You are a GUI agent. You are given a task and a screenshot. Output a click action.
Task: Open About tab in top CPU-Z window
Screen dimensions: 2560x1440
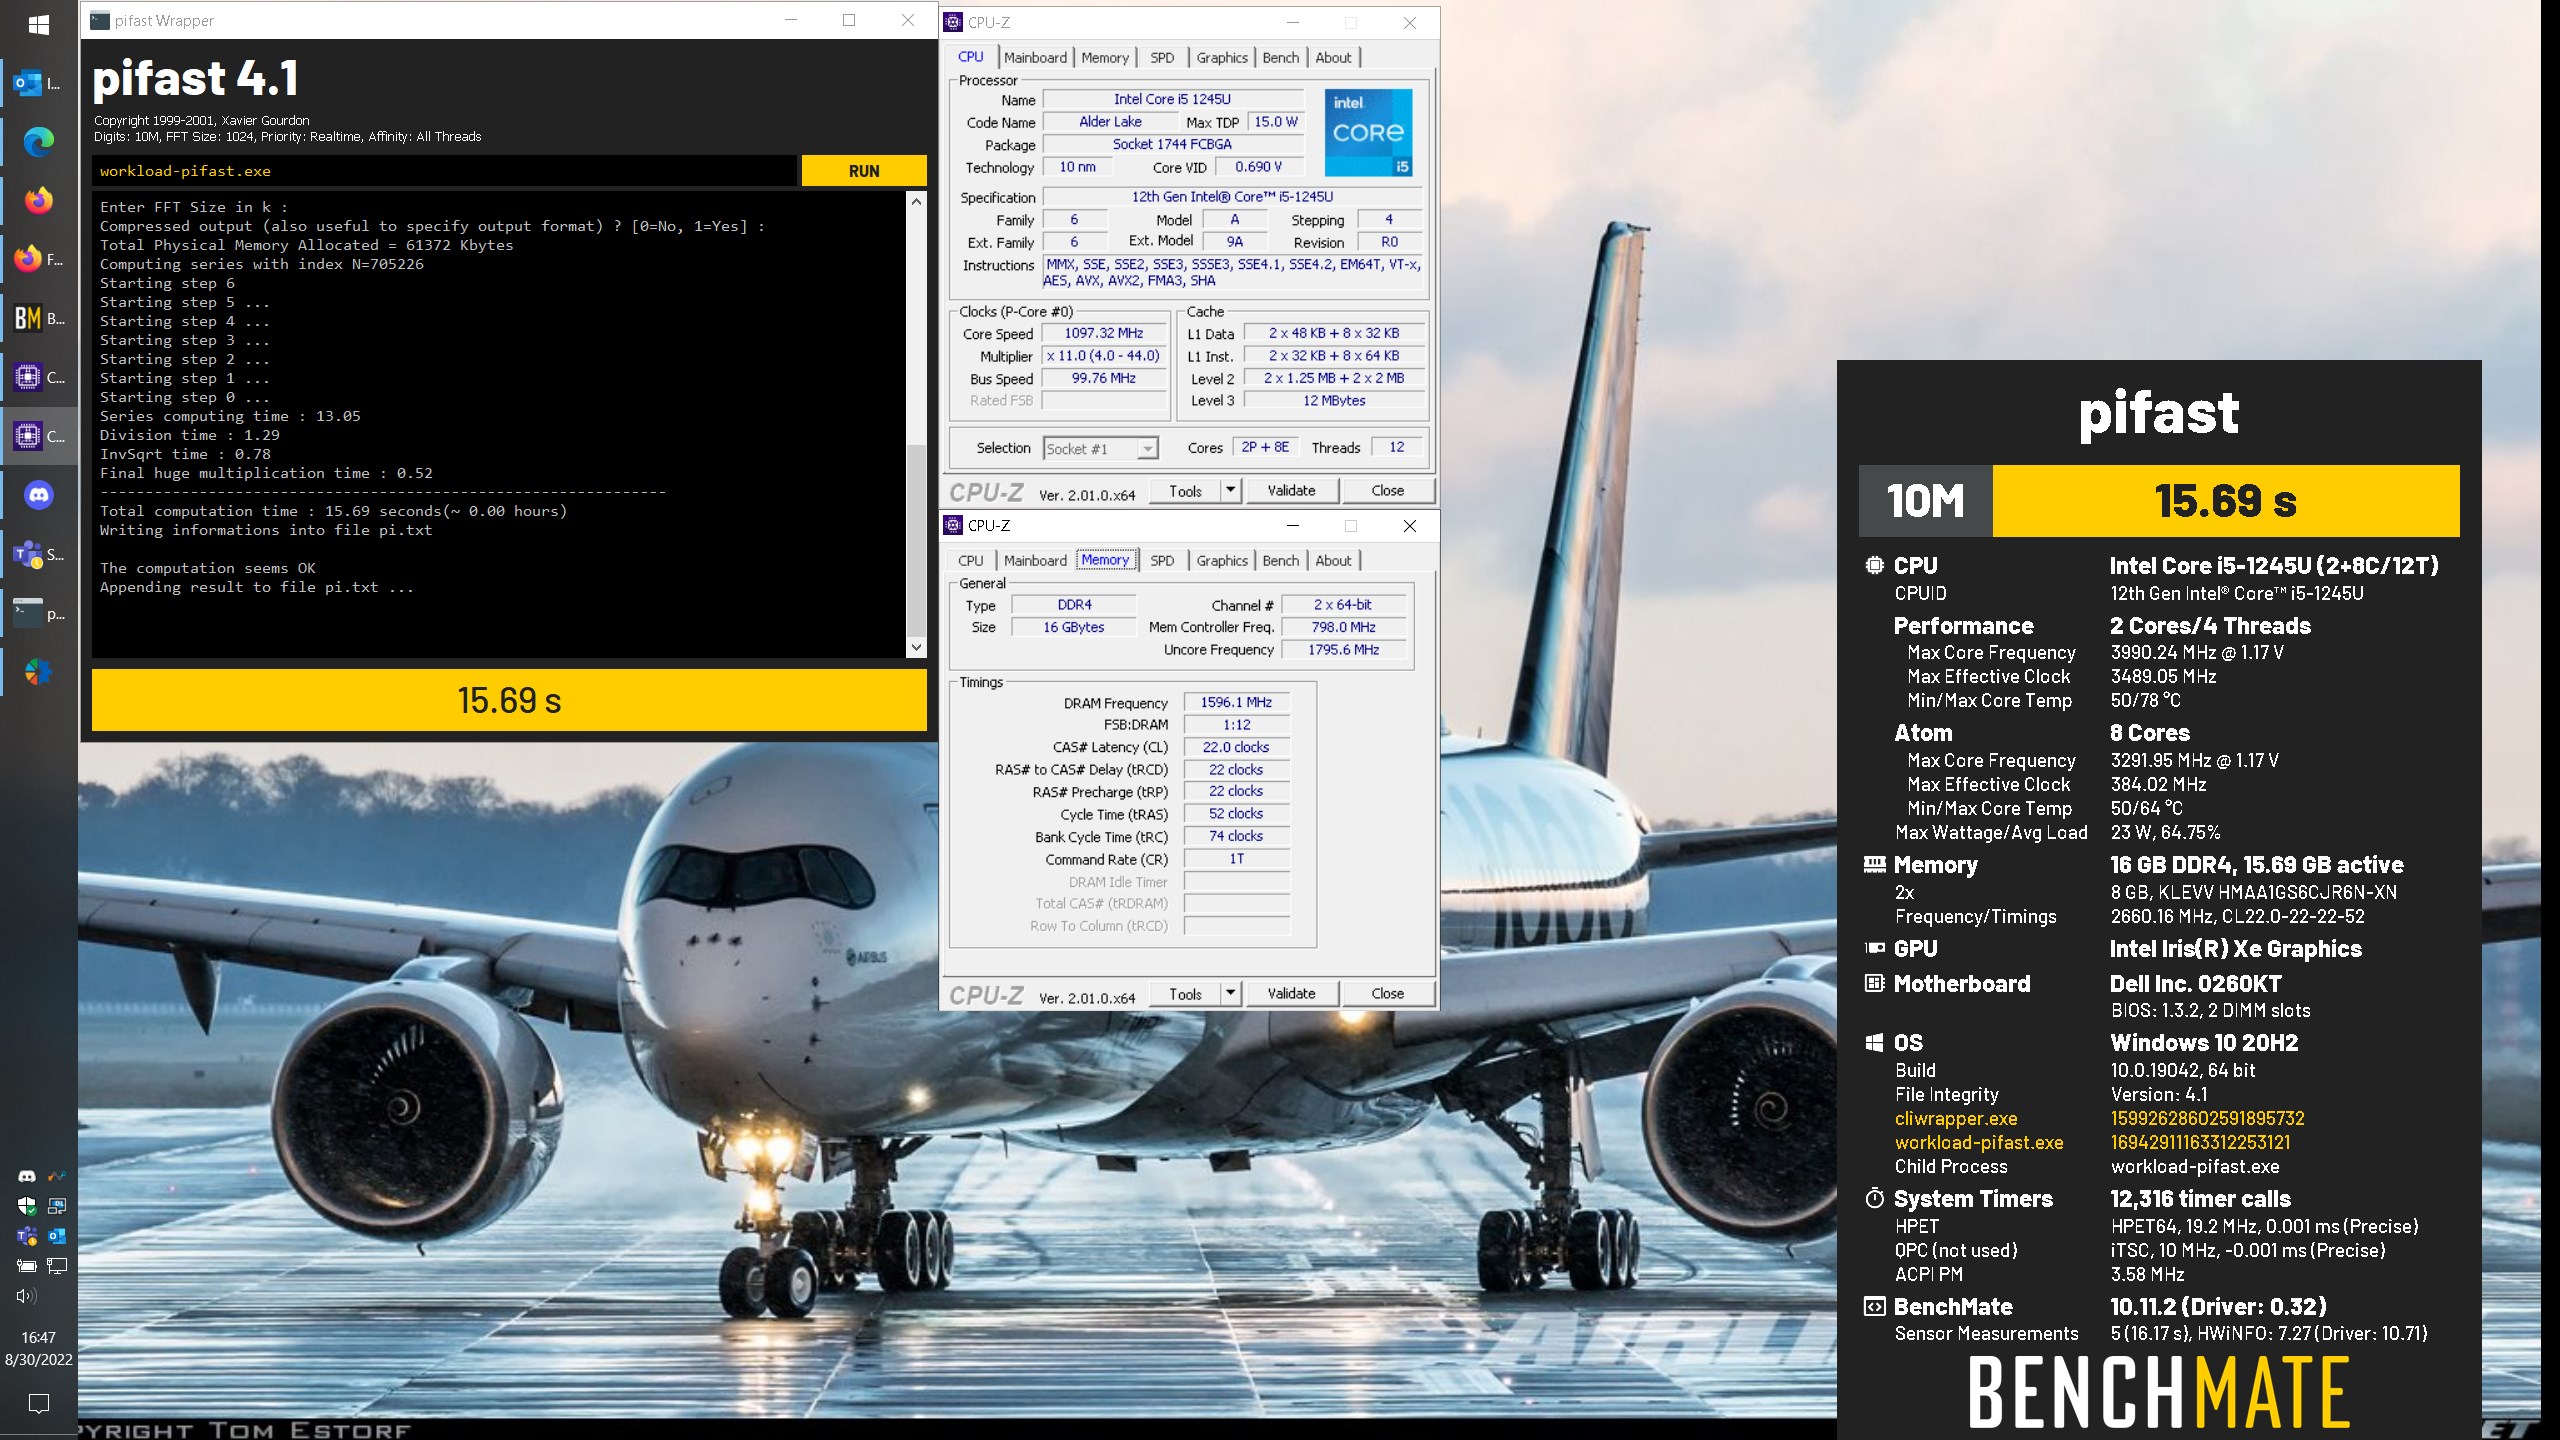pos(1333,58)
